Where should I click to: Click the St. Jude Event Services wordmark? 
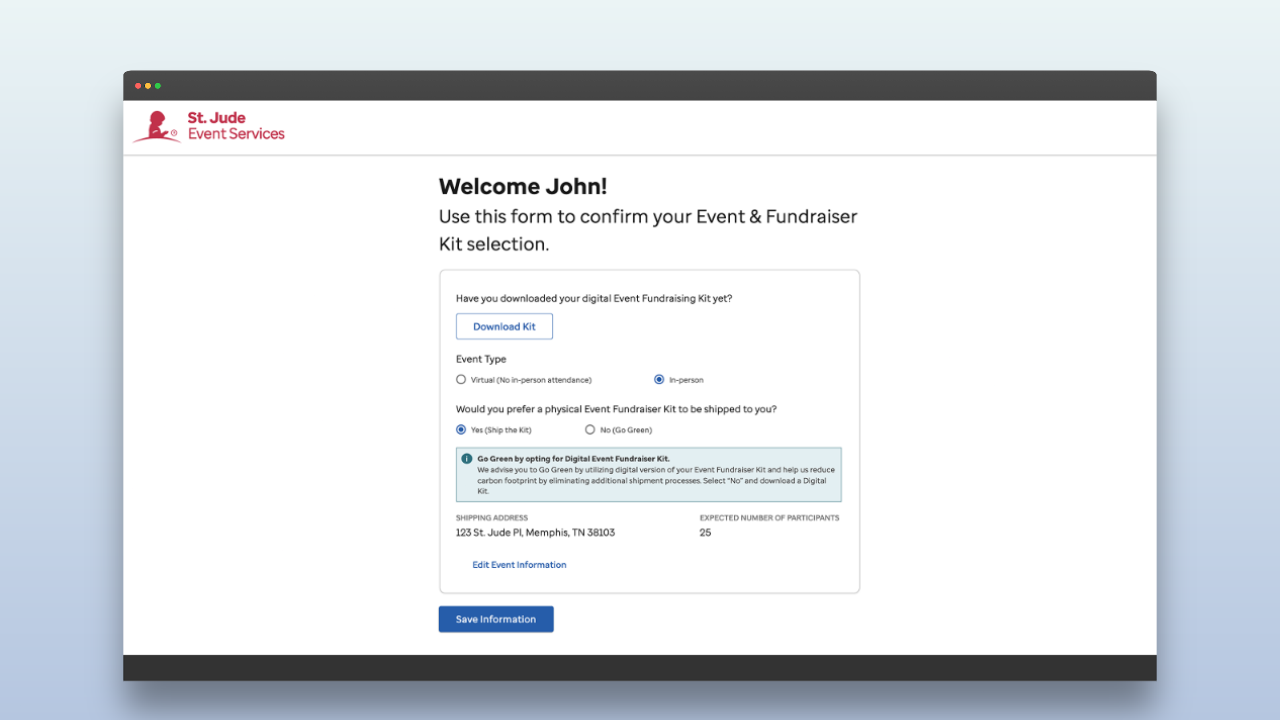[x=236, y=126]
